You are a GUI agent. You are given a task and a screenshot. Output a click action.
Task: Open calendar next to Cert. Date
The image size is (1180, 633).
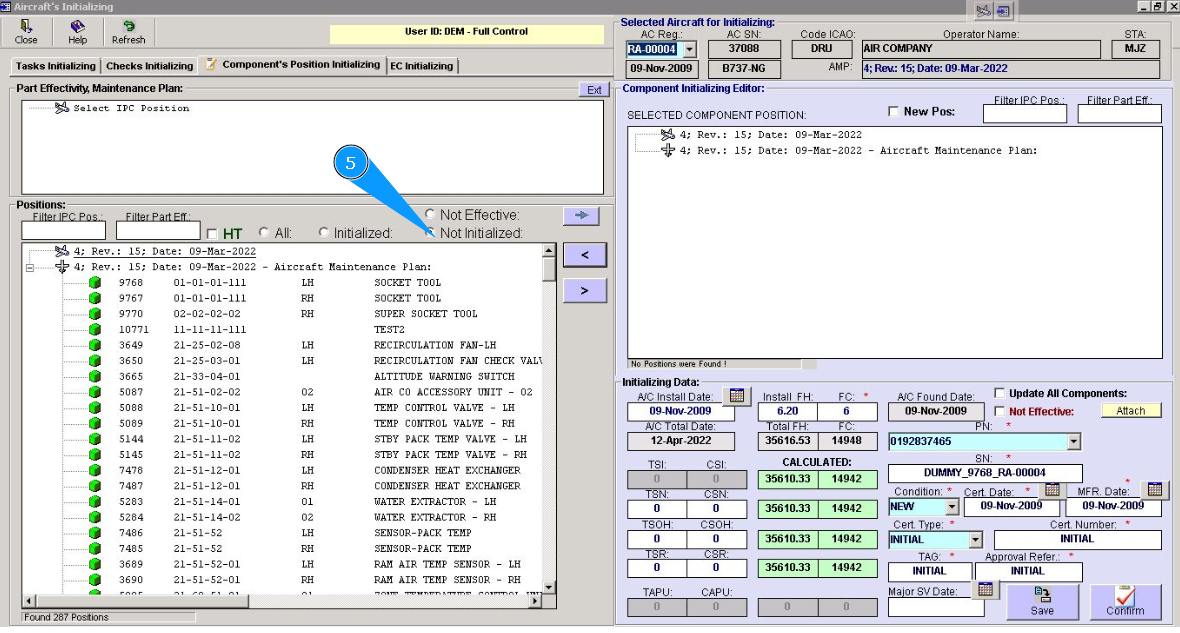[x=1051, y=490]
